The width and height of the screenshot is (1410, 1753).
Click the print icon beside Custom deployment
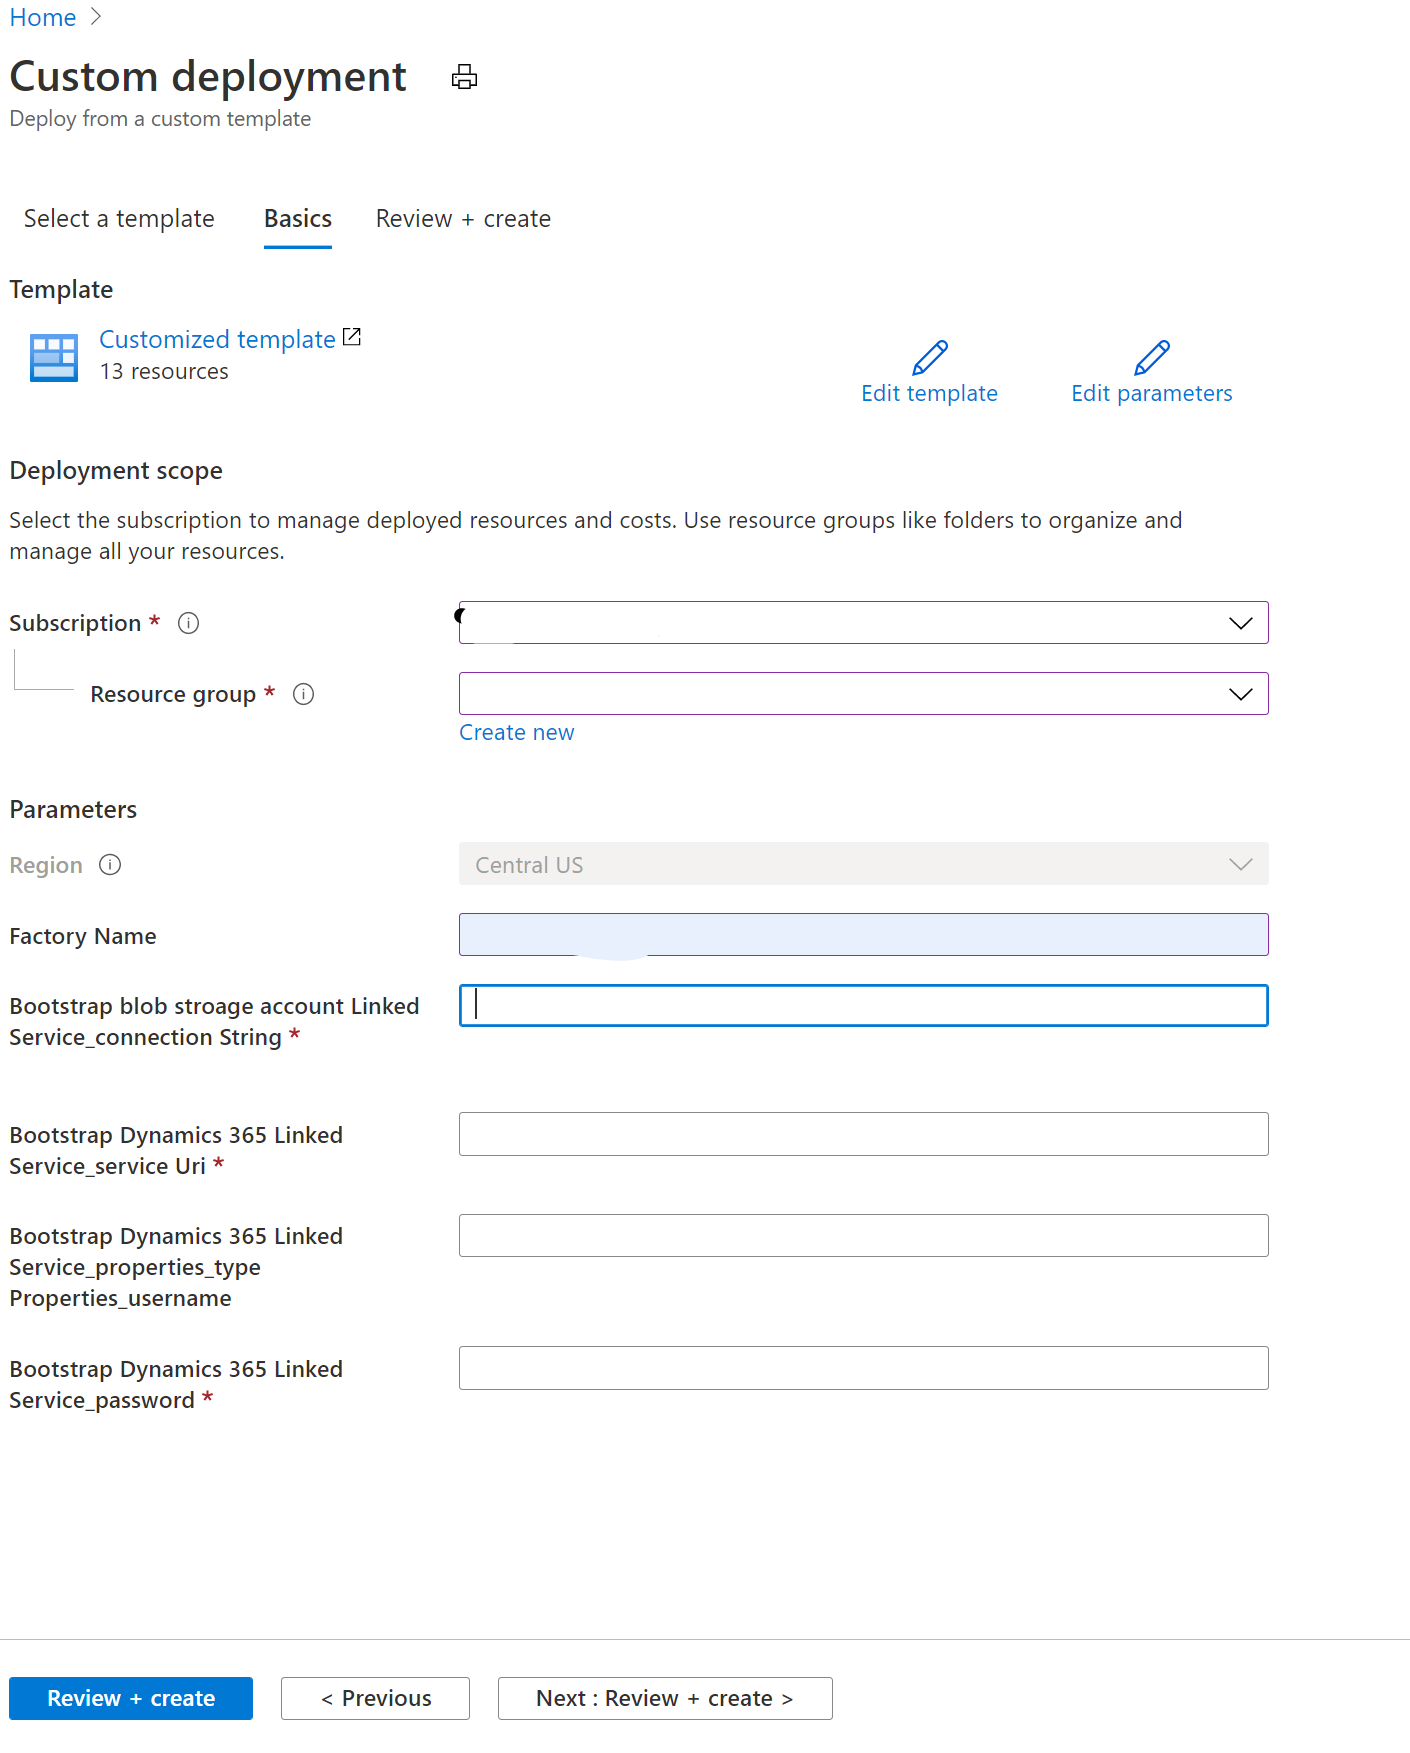(464, 77)
